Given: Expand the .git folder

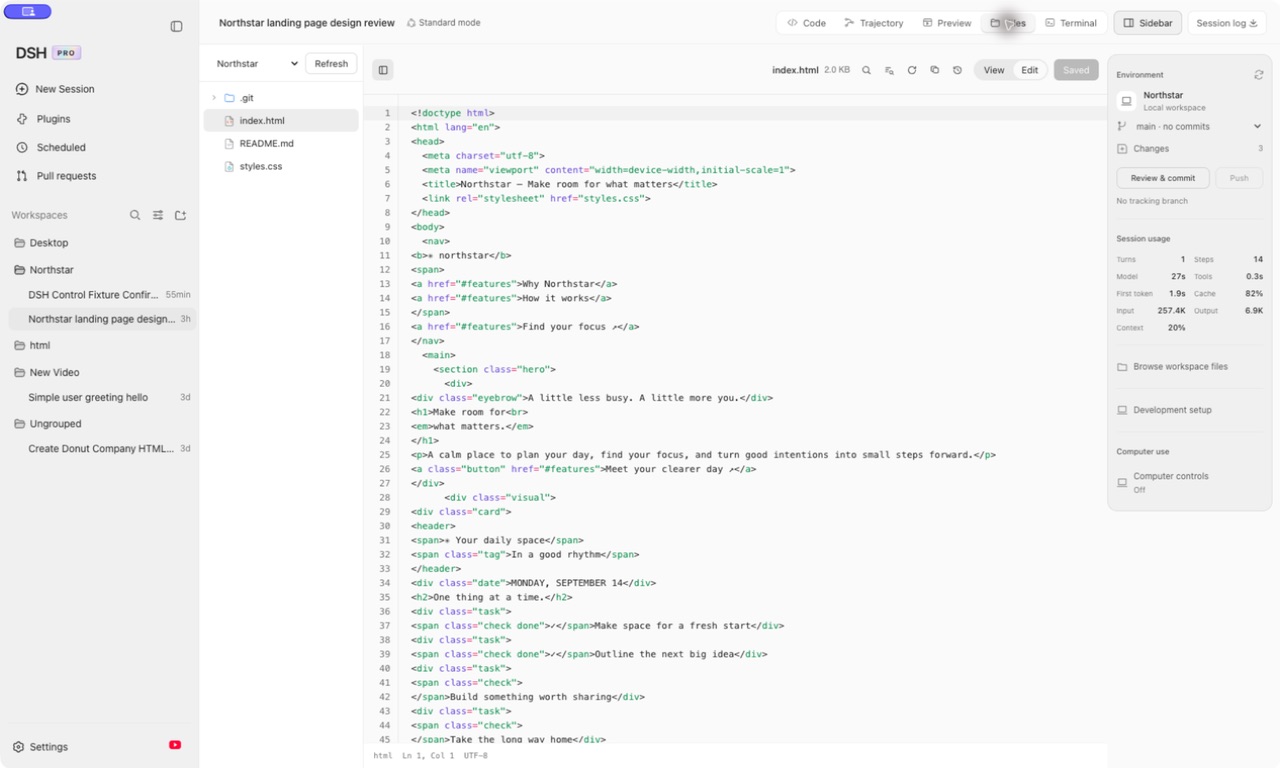Looking at the screenshot, I should (x=213, y=98).
